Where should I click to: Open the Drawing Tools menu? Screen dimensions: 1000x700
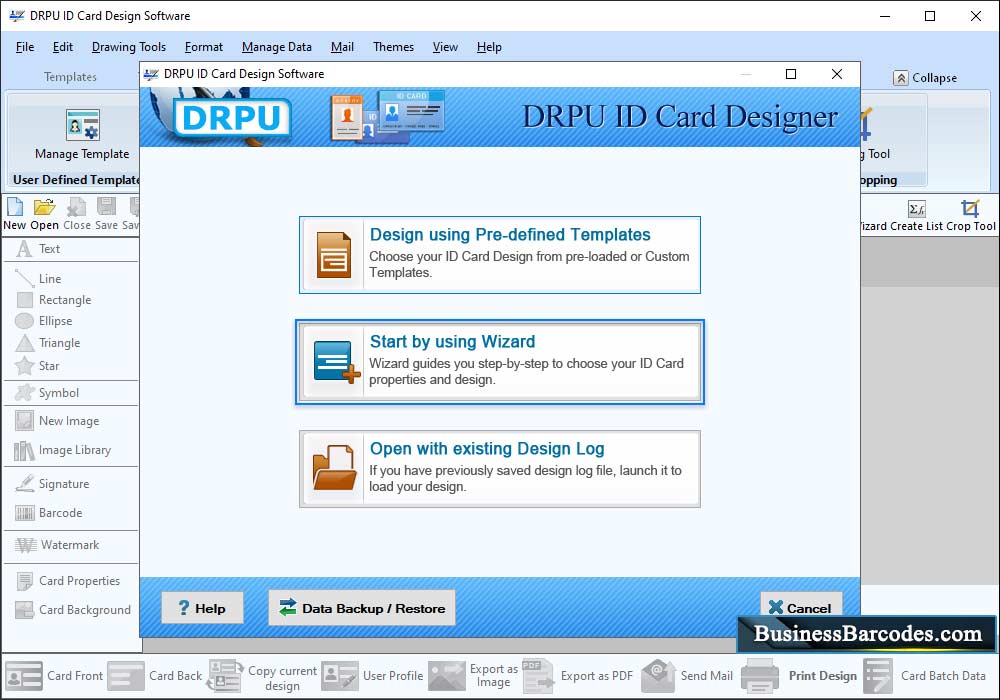129,47
